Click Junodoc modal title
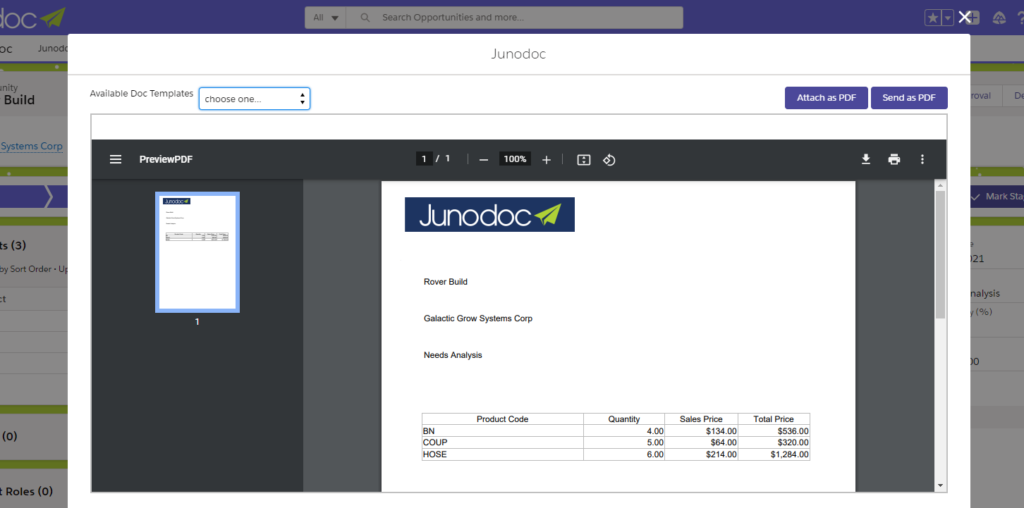 click(519, 54)
